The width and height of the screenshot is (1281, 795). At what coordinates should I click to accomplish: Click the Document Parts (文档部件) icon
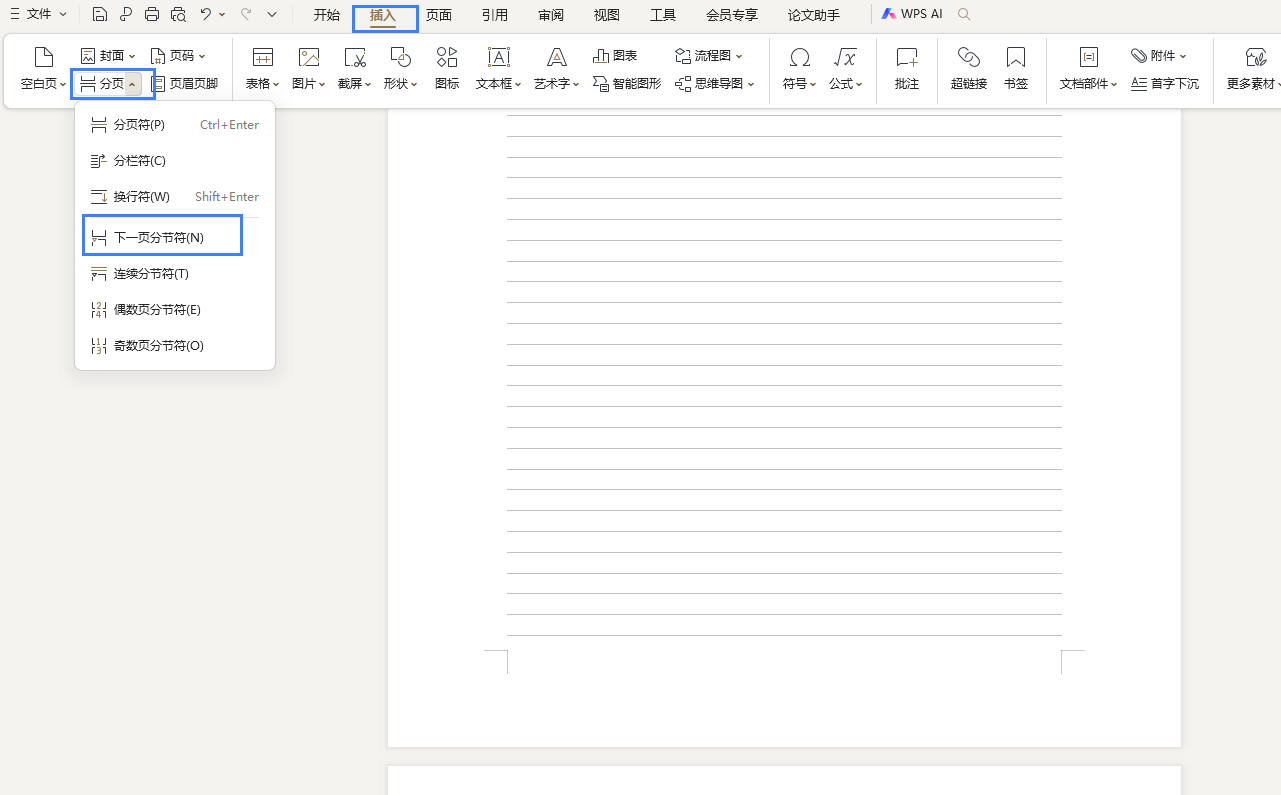(x=1089, y=57)
